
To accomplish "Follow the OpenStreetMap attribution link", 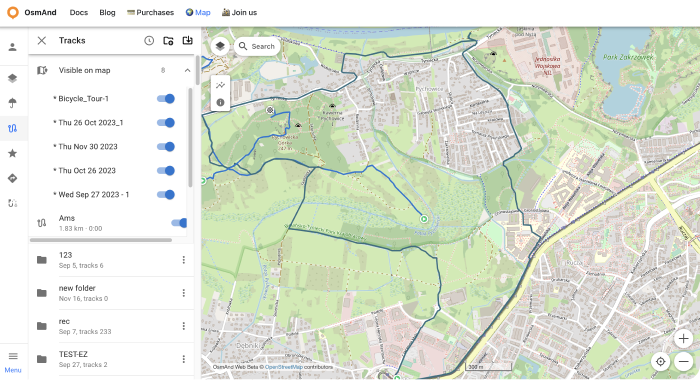I will 283,367.
